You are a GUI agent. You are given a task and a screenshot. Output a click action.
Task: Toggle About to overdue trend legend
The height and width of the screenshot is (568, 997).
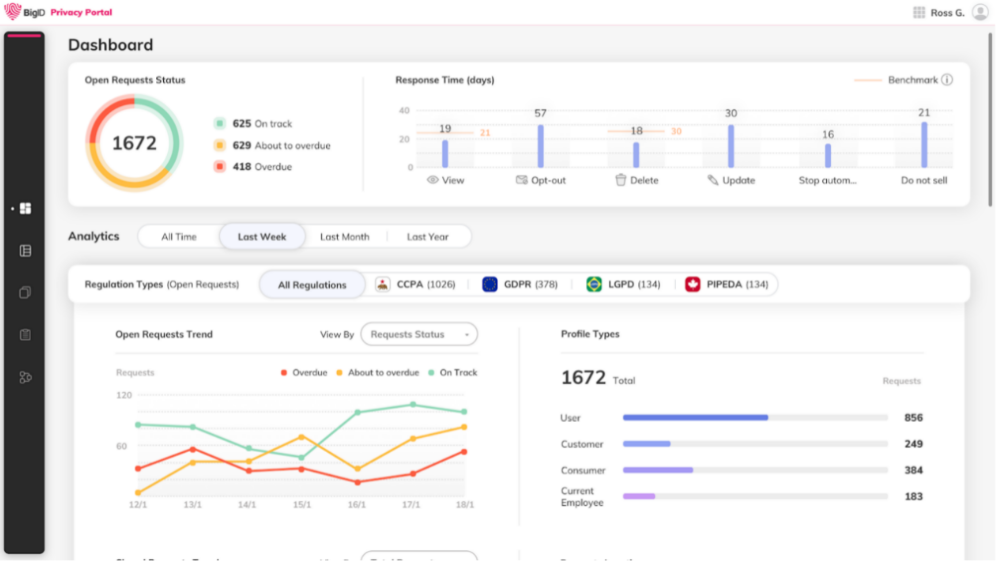[x=378, y=373]
